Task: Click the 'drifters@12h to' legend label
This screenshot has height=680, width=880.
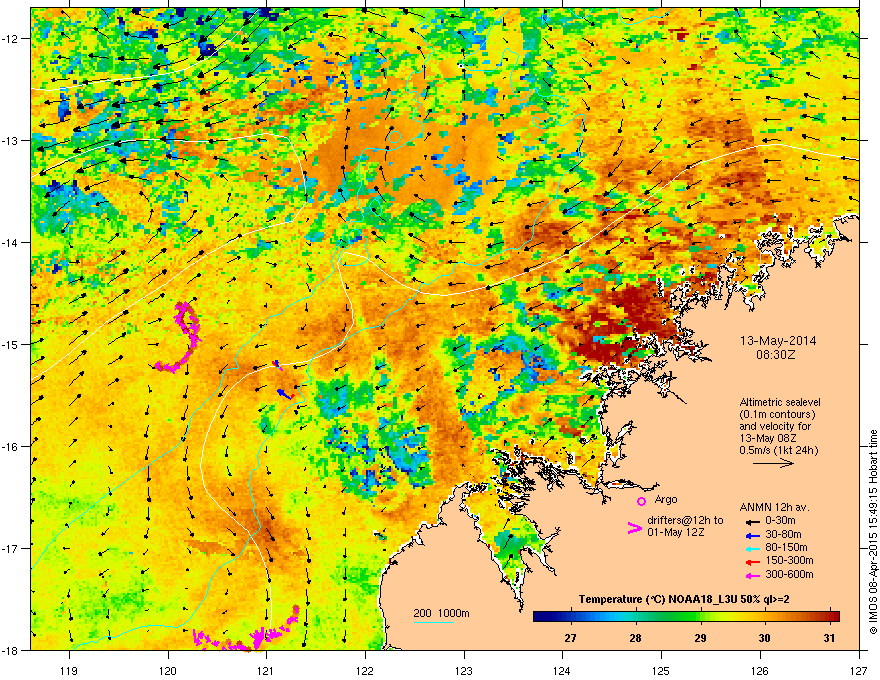Action: 685,521
